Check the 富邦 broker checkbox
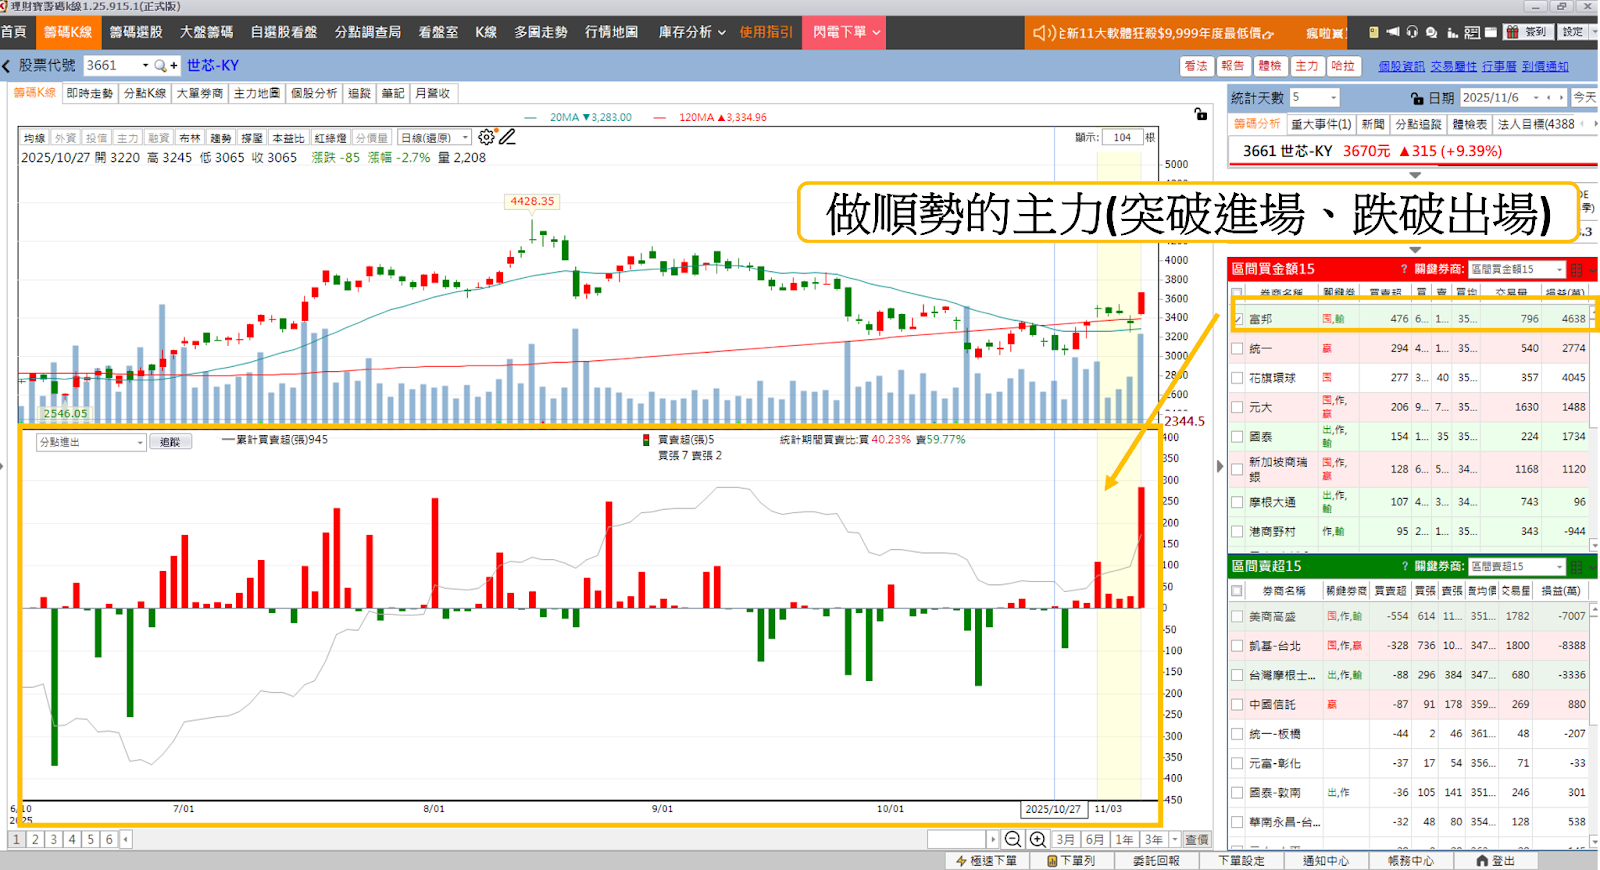Viewport: 1600px width, 870px height. (x=1238, y=319)
